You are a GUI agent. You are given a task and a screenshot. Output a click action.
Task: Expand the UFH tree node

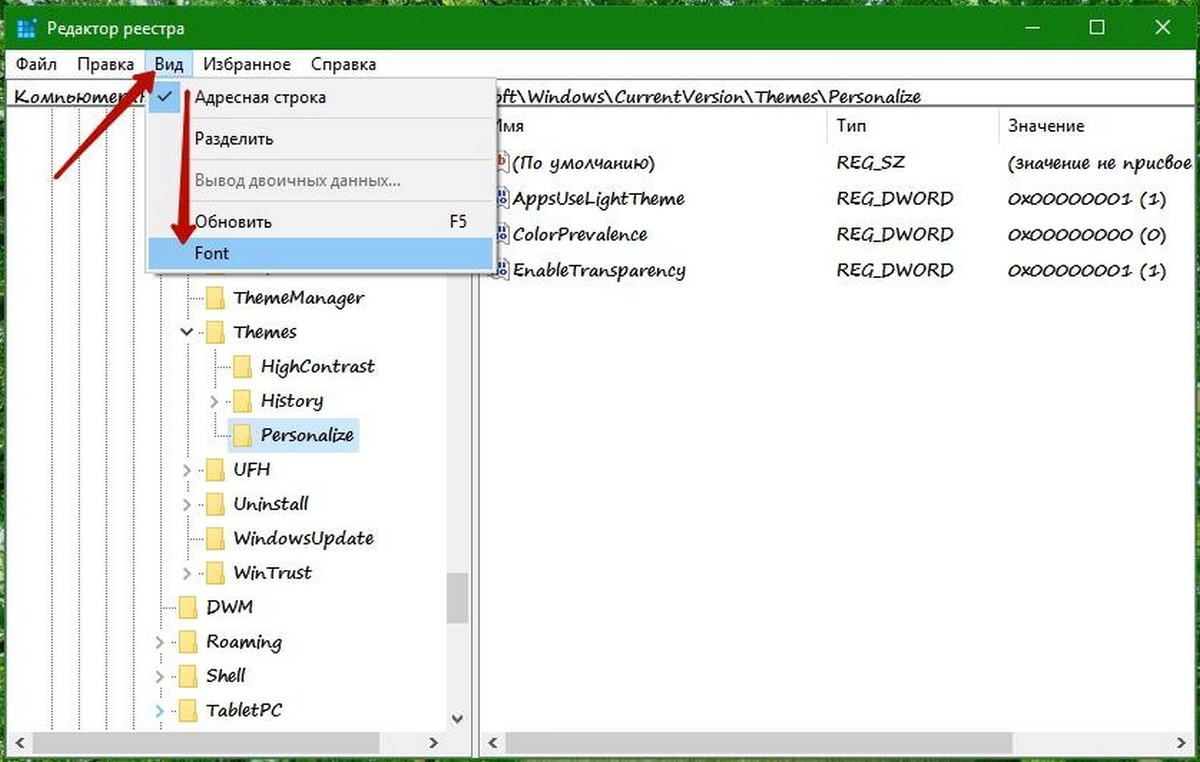click(188, 470)
